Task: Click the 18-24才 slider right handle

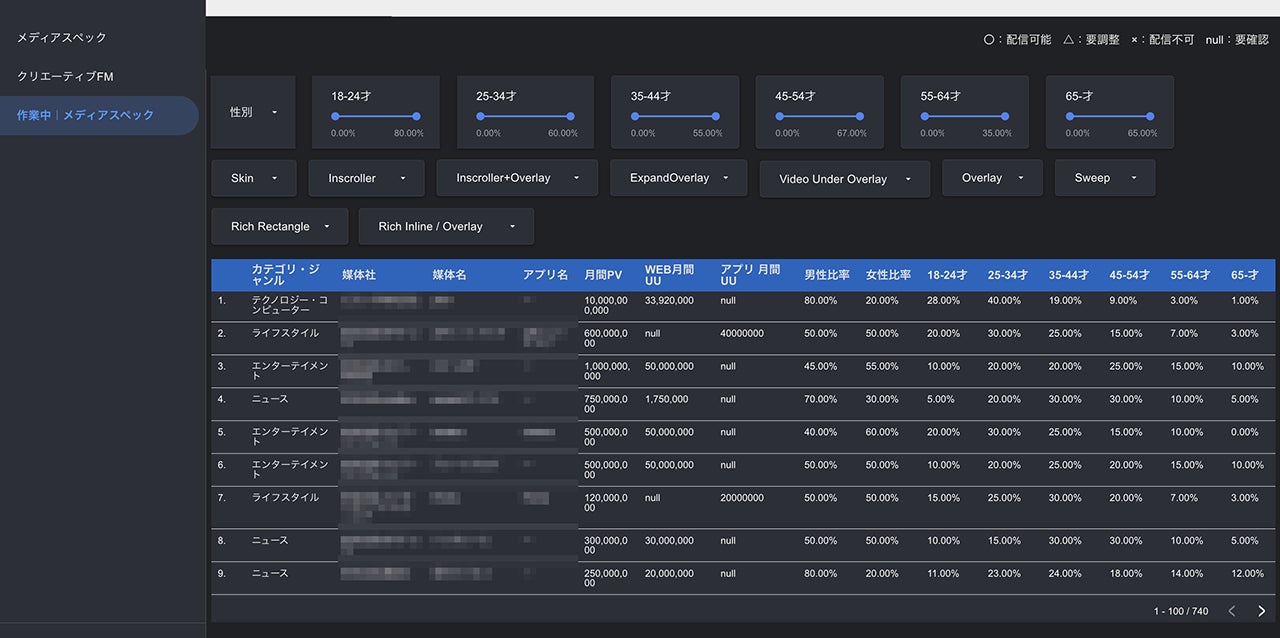Action: pos(416,116)
